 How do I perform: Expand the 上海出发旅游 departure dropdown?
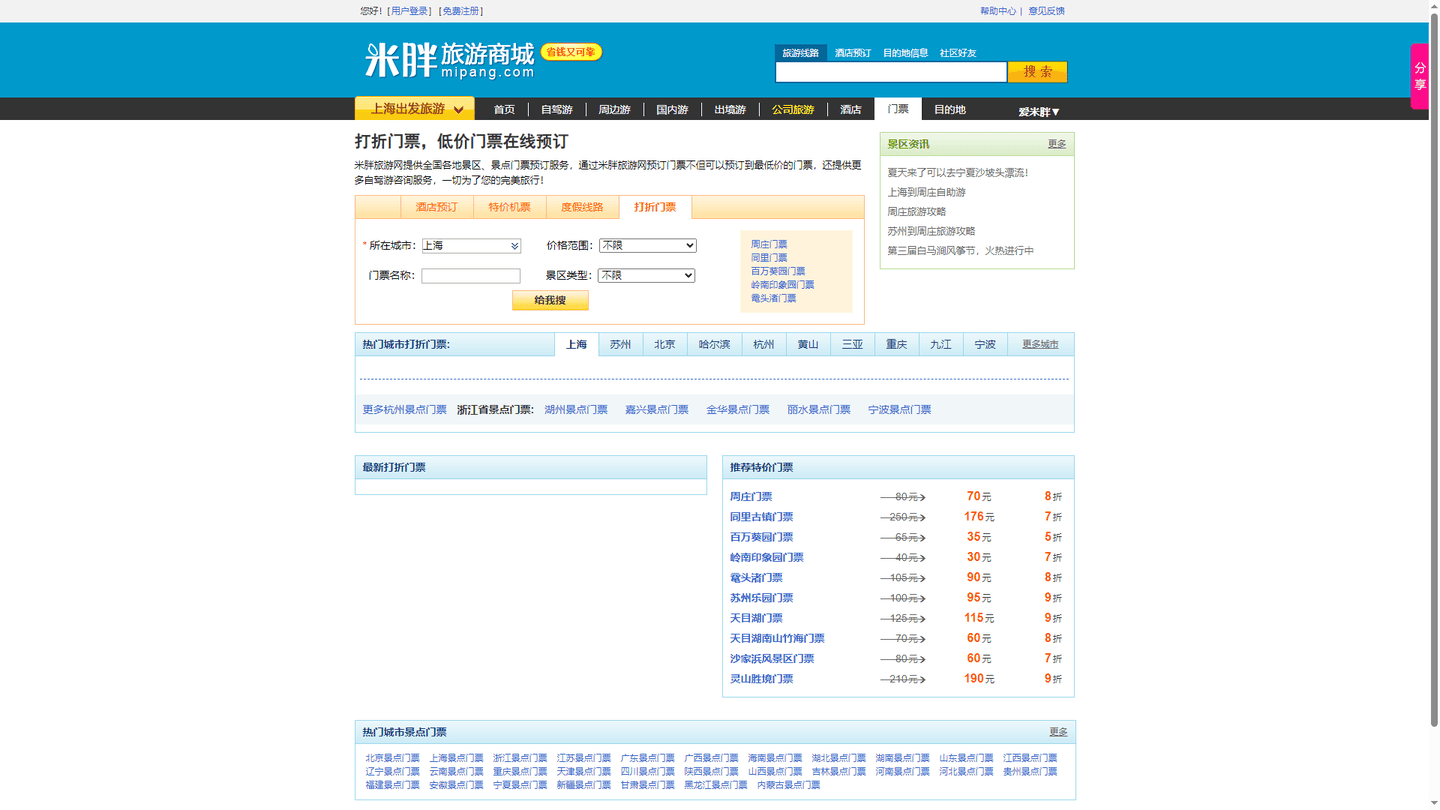point(415,108)
